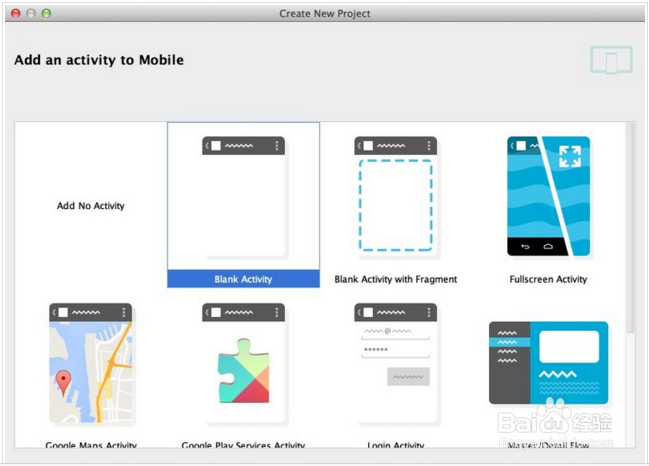Click the red map pin in Google Maps thumbnail

point(63,382)
